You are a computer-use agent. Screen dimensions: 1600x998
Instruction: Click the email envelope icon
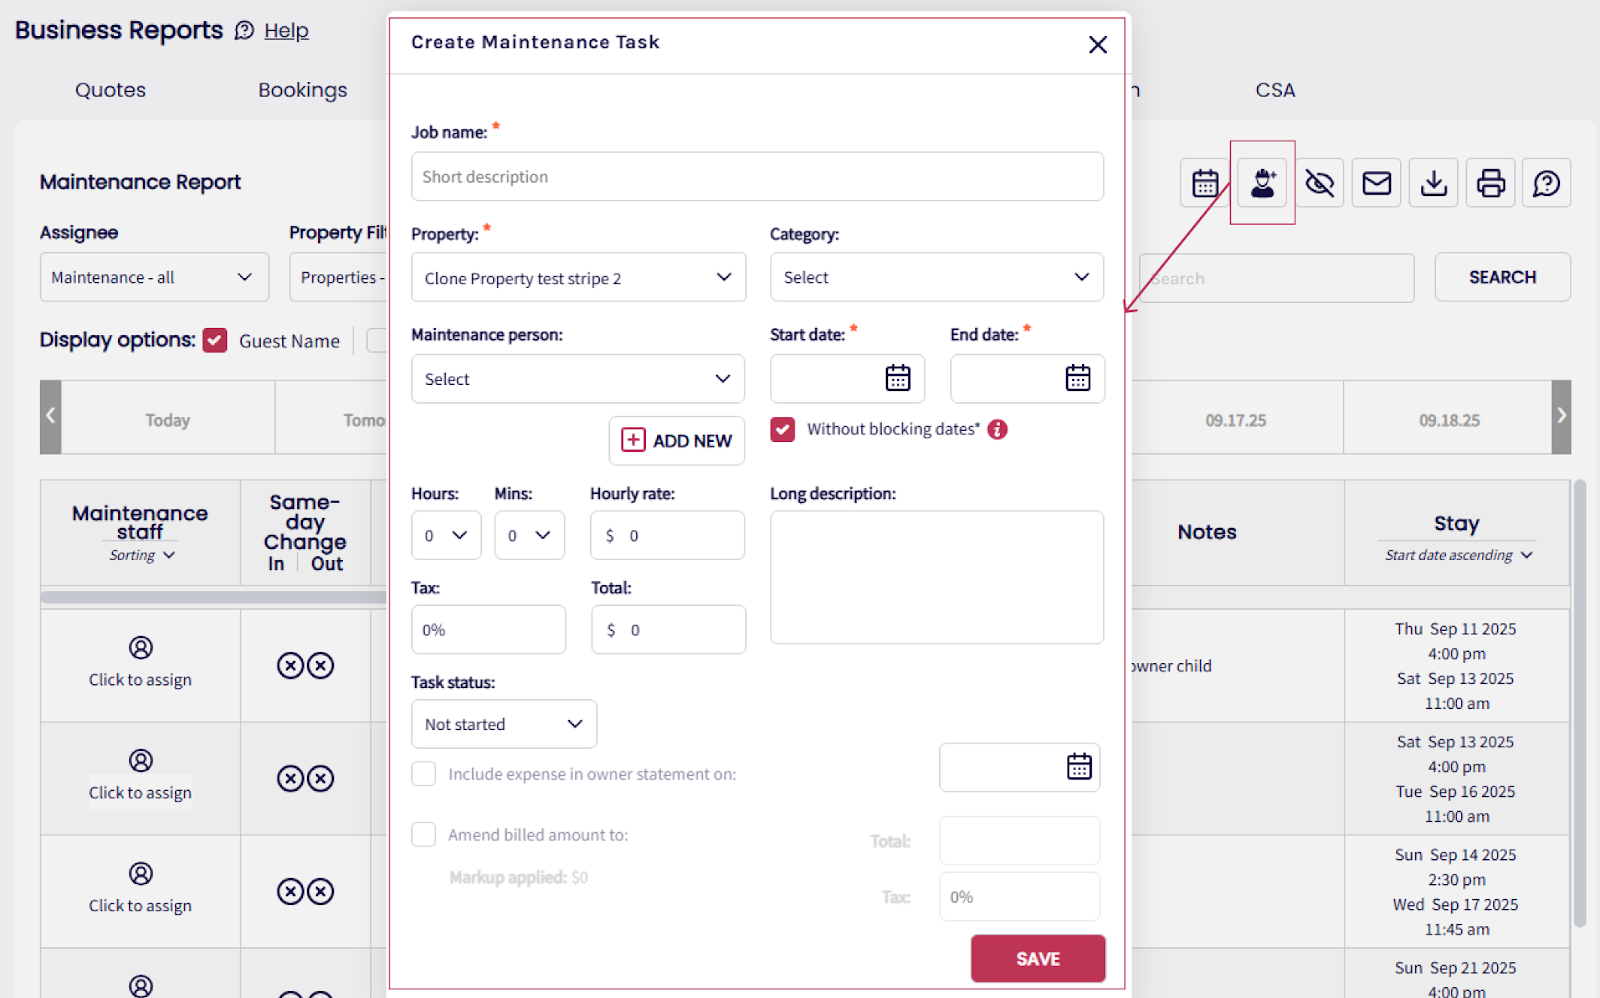pos(1377,183)
